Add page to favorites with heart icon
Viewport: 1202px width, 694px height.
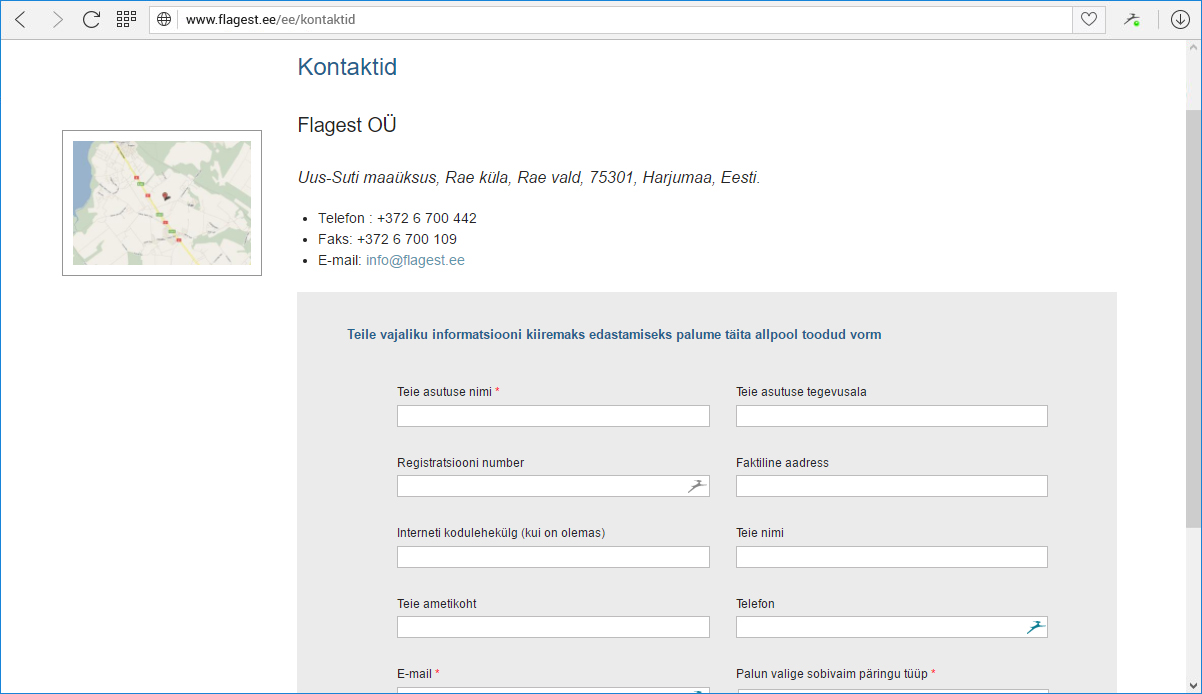click(x=1088, y=19)
